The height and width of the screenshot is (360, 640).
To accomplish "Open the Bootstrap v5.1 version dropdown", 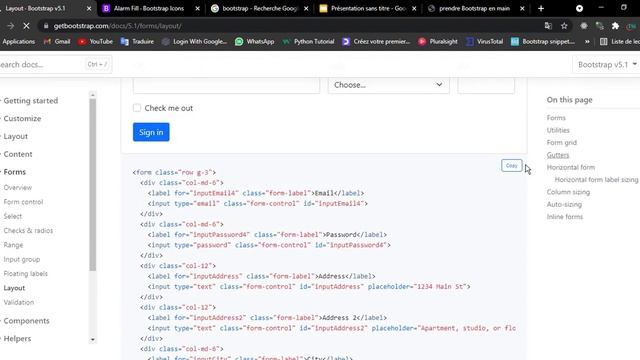I will tap(607, 64).
